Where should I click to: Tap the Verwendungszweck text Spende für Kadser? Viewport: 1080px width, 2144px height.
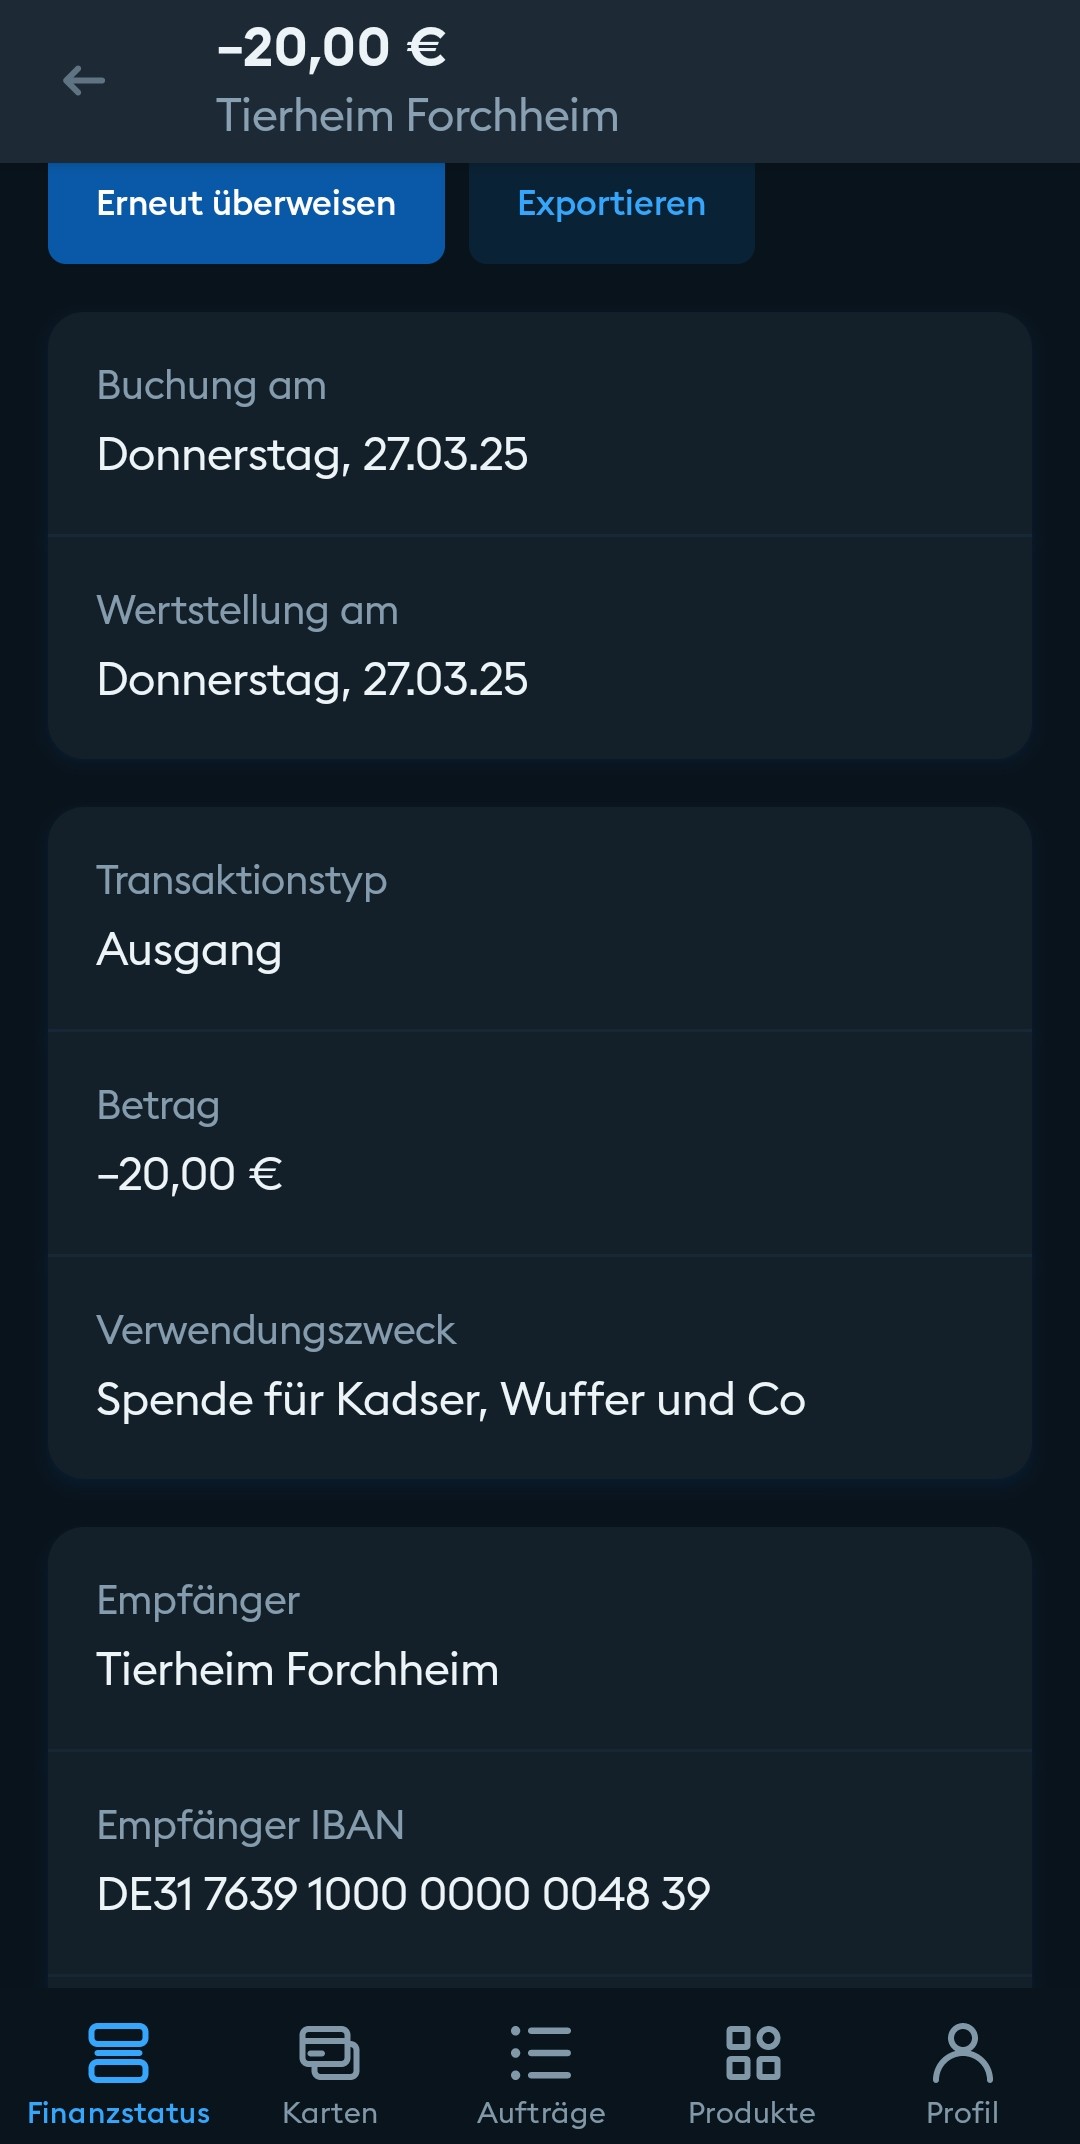coord(450,1399)
